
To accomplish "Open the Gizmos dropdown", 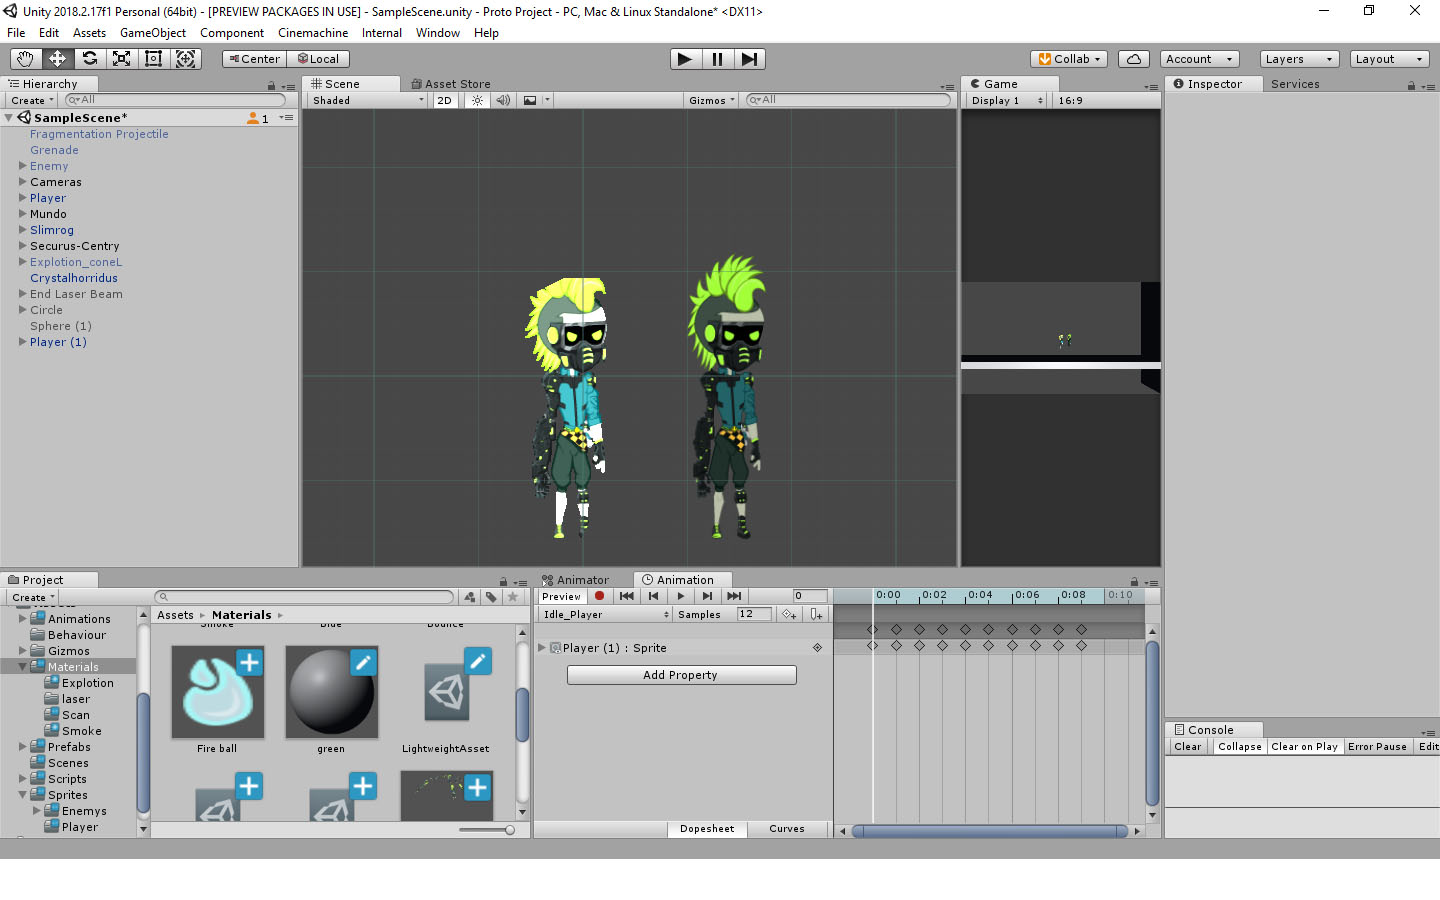I will pos(711,100).
